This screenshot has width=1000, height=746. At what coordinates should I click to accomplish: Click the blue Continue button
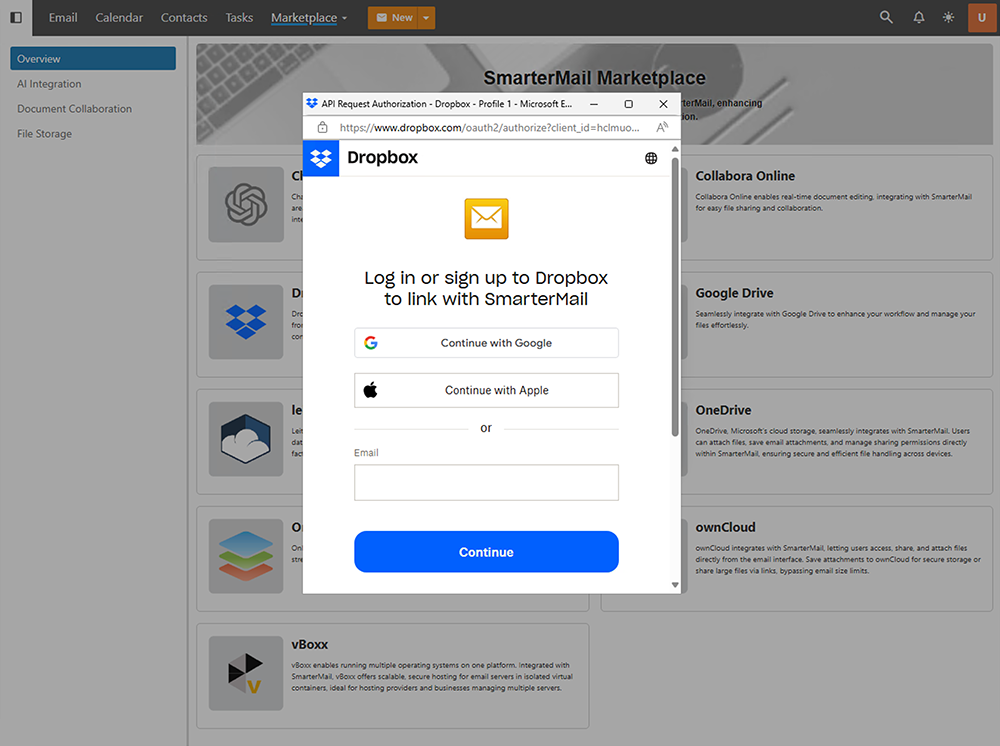click(x=486, y=552)
